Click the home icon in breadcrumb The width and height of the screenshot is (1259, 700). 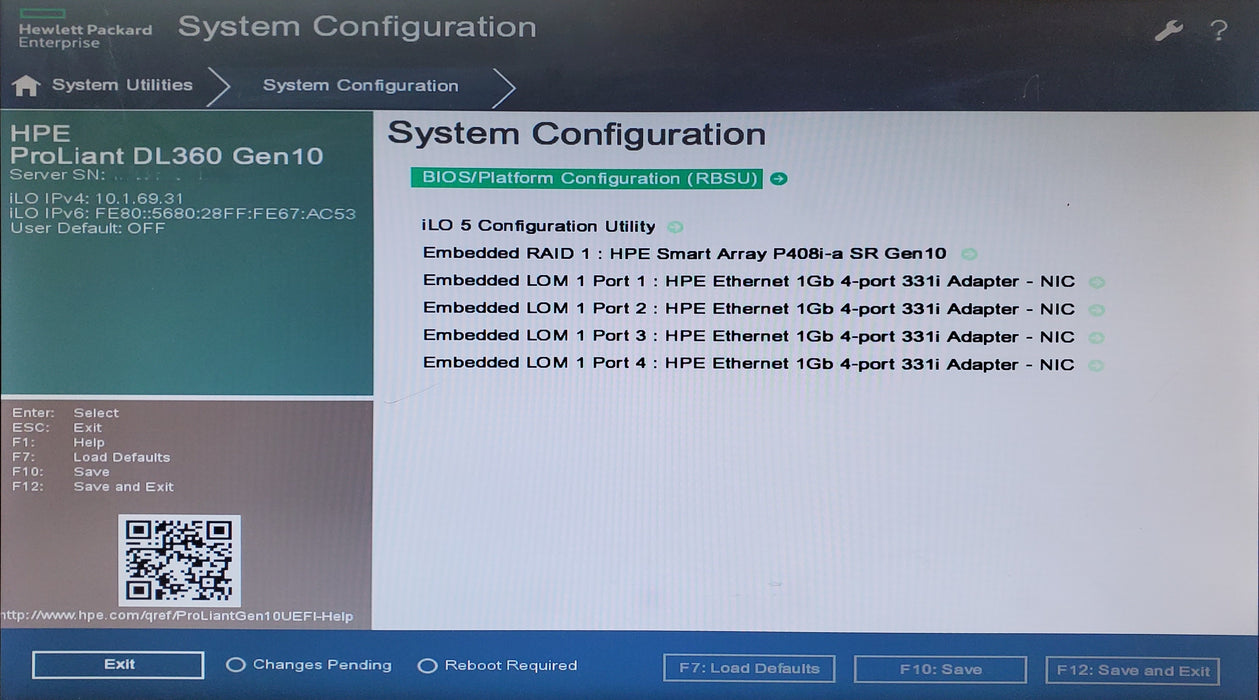[25, 86]
